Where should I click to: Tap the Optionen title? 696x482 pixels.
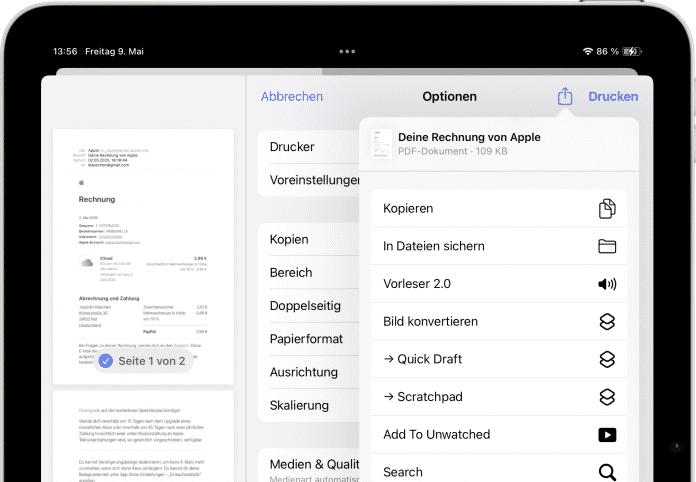449,96
